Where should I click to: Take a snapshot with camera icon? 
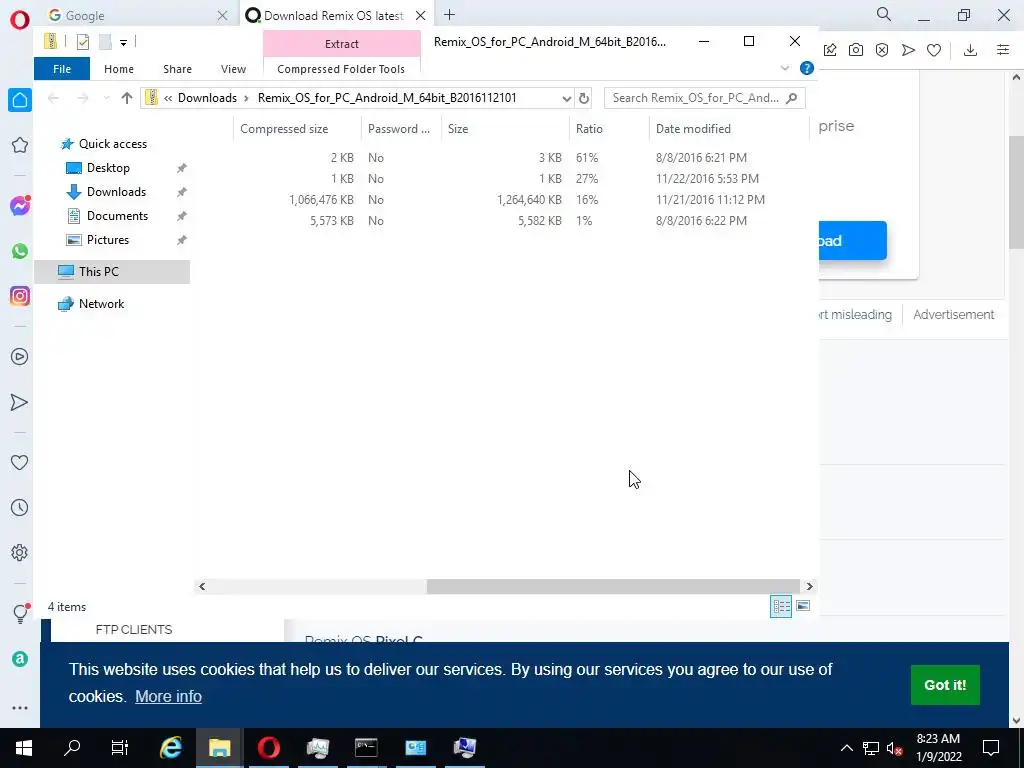856,50
